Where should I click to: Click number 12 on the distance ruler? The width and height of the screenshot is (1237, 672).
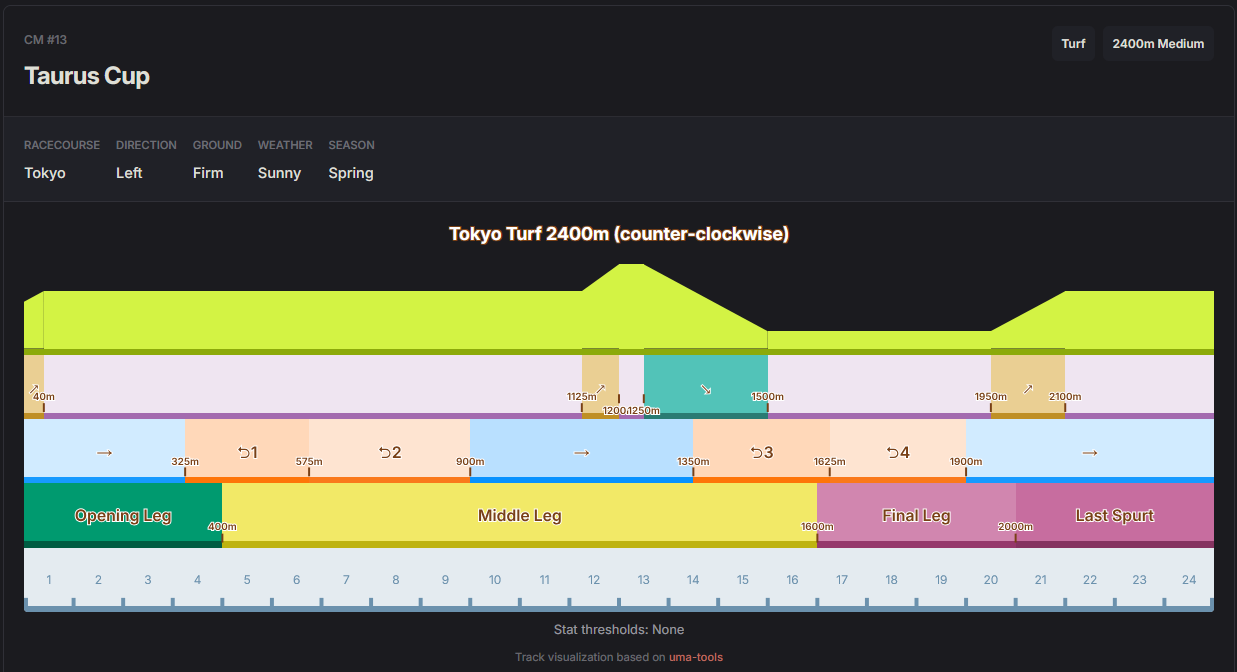594,579
